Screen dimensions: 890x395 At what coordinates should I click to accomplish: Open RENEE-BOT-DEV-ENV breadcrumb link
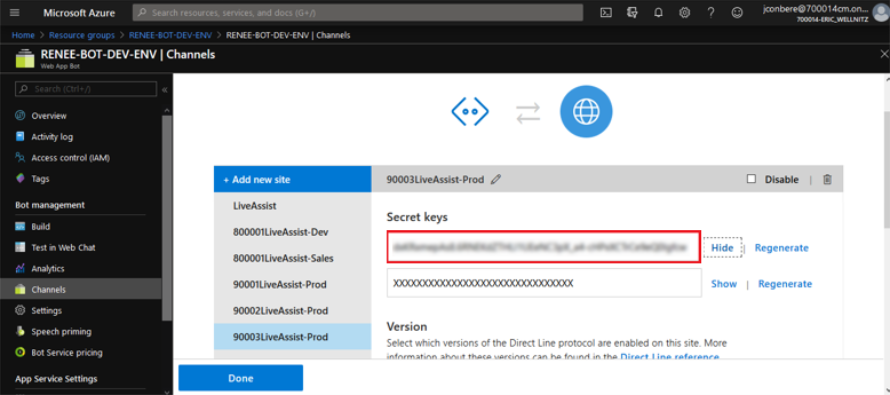click(170, 35)
